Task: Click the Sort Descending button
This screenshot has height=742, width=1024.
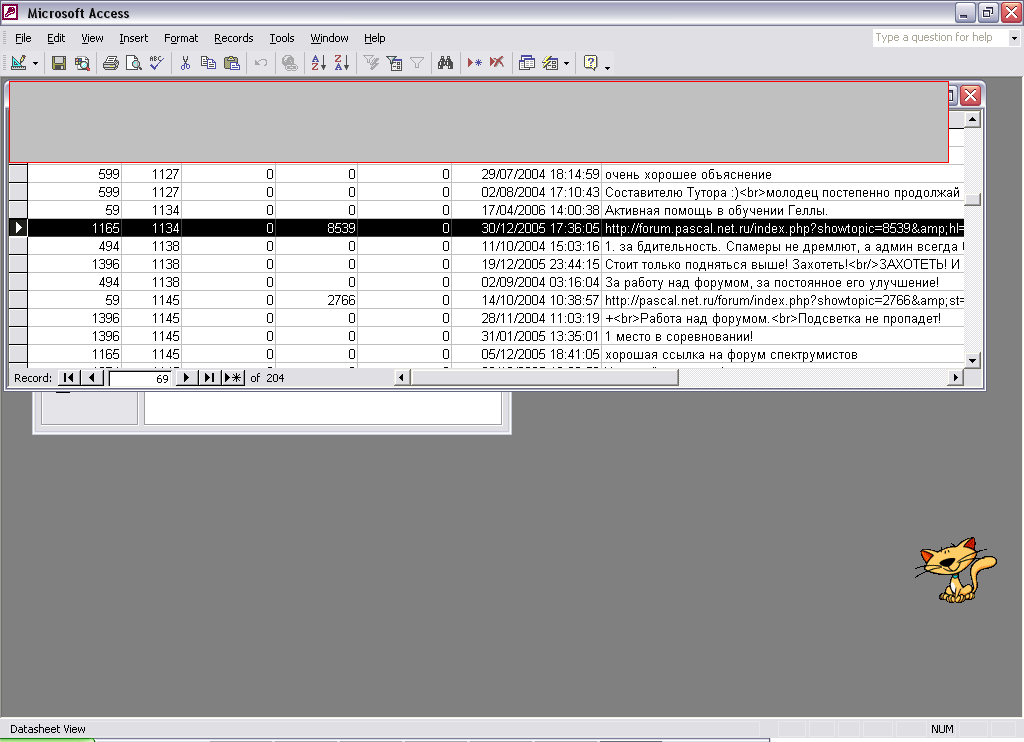Action: 341,63
